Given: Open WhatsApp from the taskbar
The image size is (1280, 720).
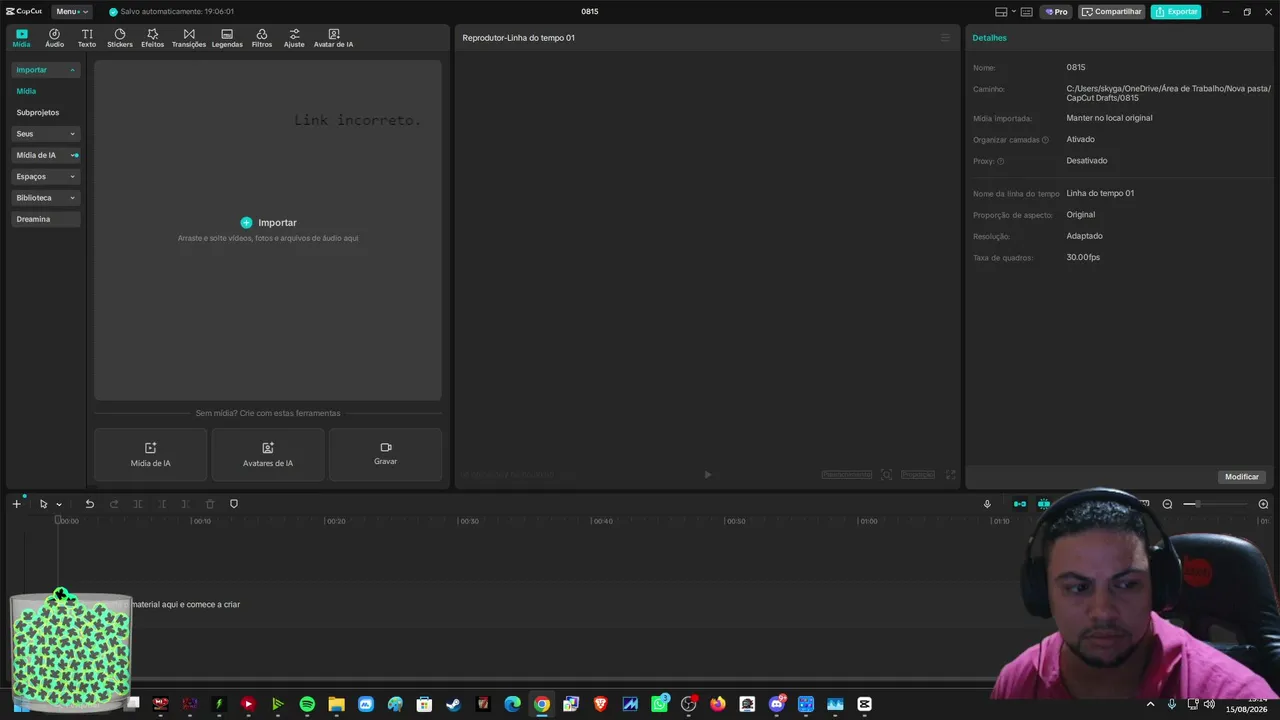Looking at the screenshot, I should coord(659,704).
